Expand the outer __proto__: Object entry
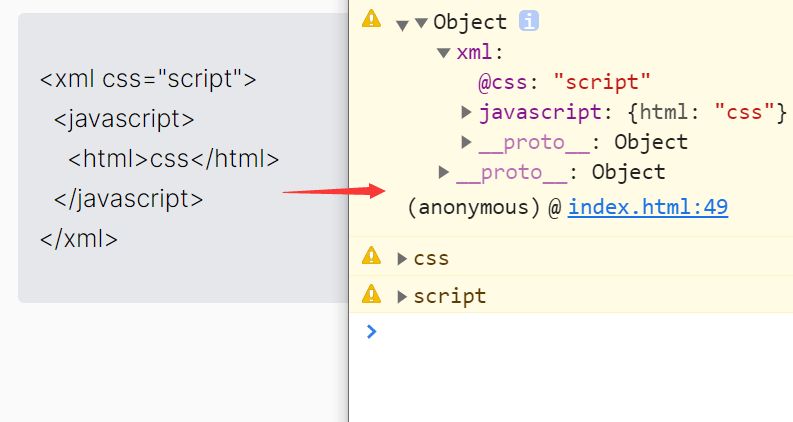 tap(444, 172)
